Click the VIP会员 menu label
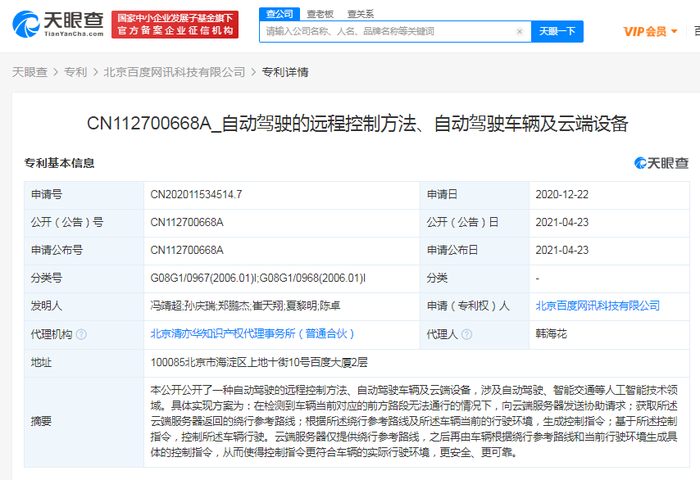This screenshot has height=480, width=700. coord(645,32)
